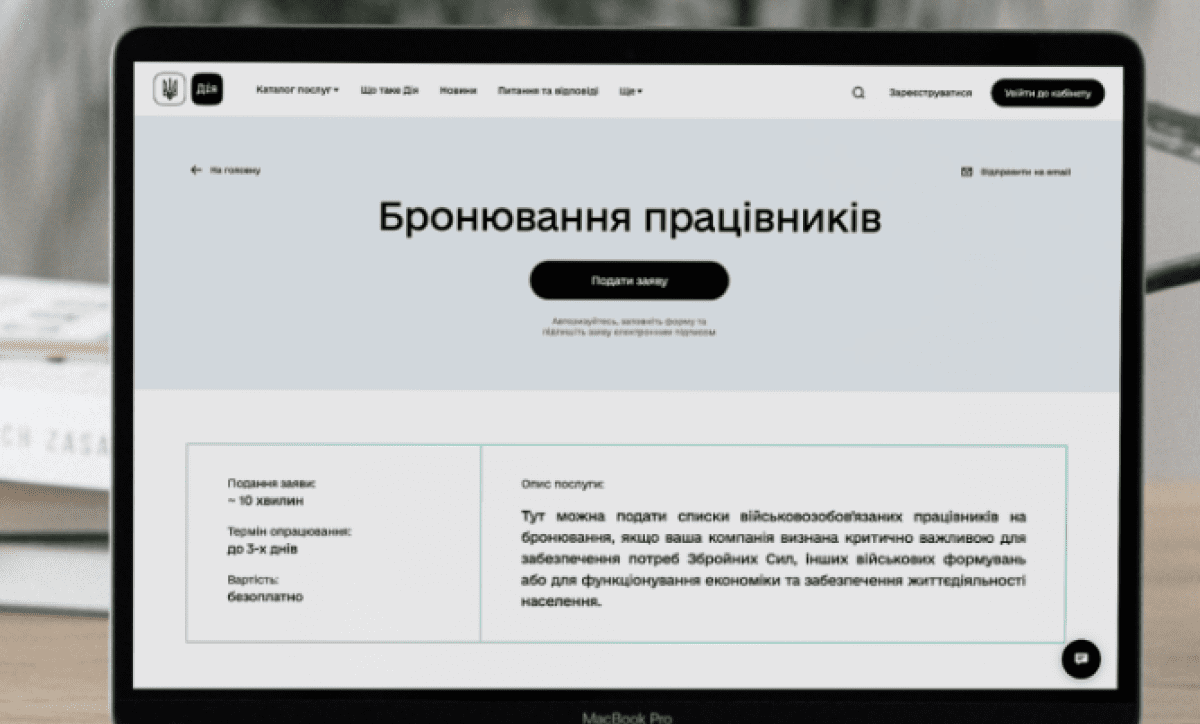Open Питання та відповіді menu item
1200x724 pixels.
pyautogui.click(x=548, y=92)
